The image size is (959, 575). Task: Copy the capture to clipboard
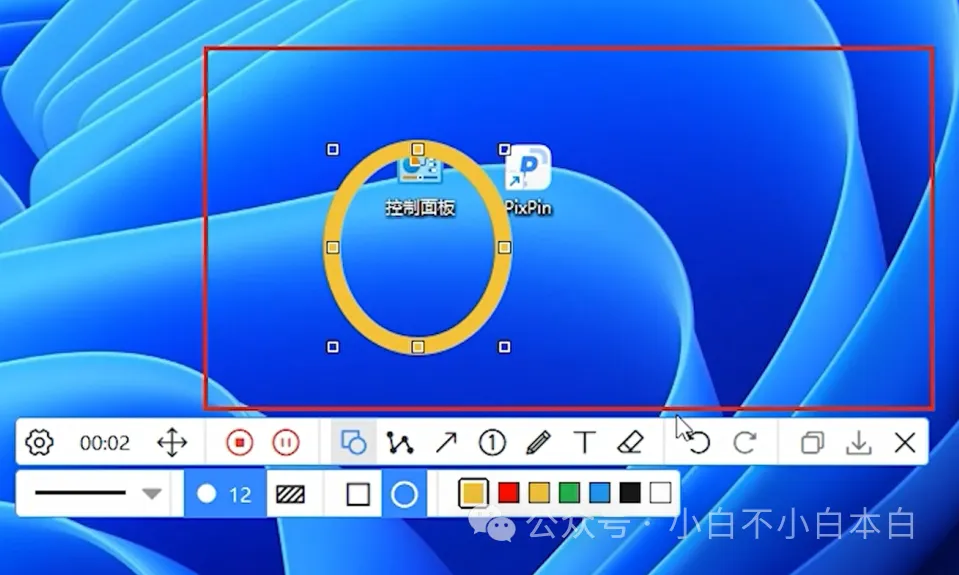[812, 442]
